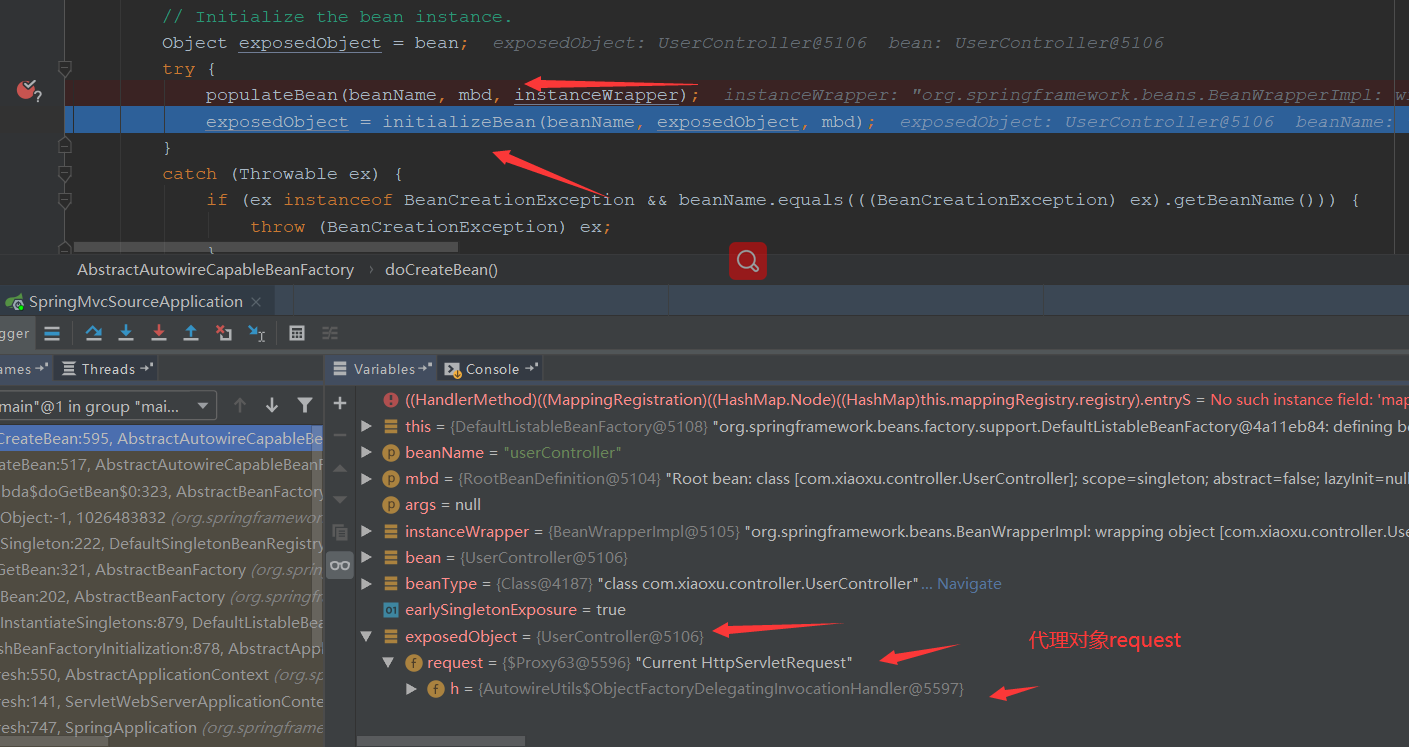Viewport: 1409px width, 747px height.
Task: Click the Drop Frame button
Action: [224, 334]
